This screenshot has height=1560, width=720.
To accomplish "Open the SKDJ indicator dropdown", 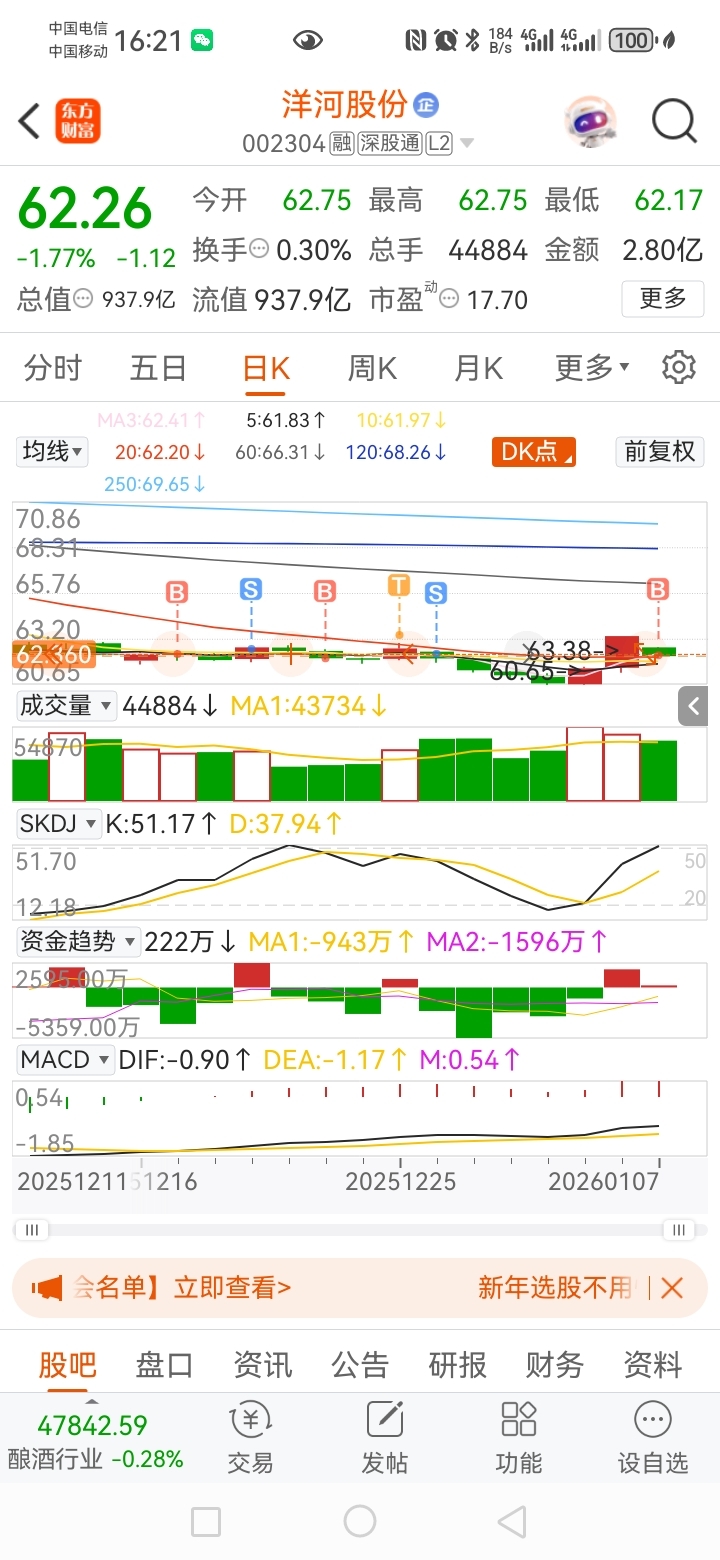I will [59, 825].
